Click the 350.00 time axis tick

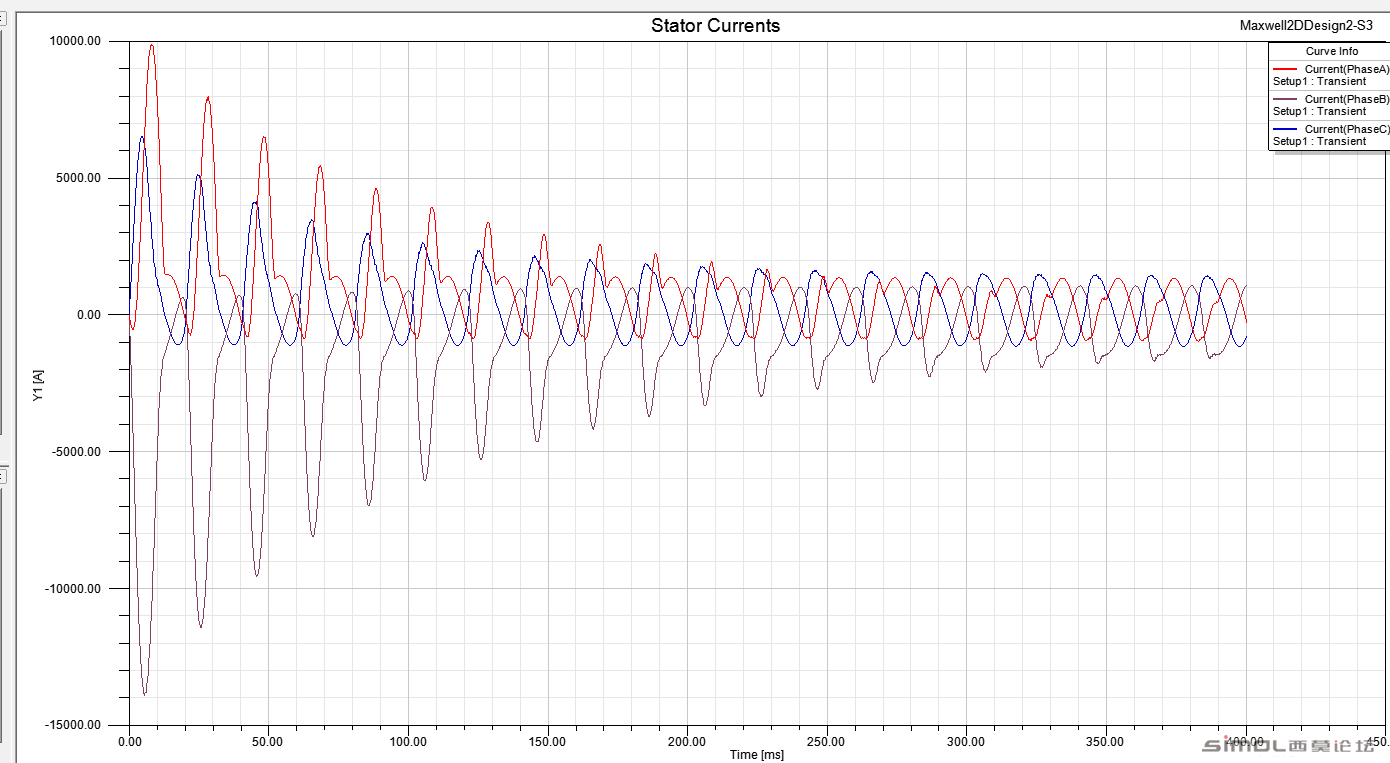point(1105,742)
